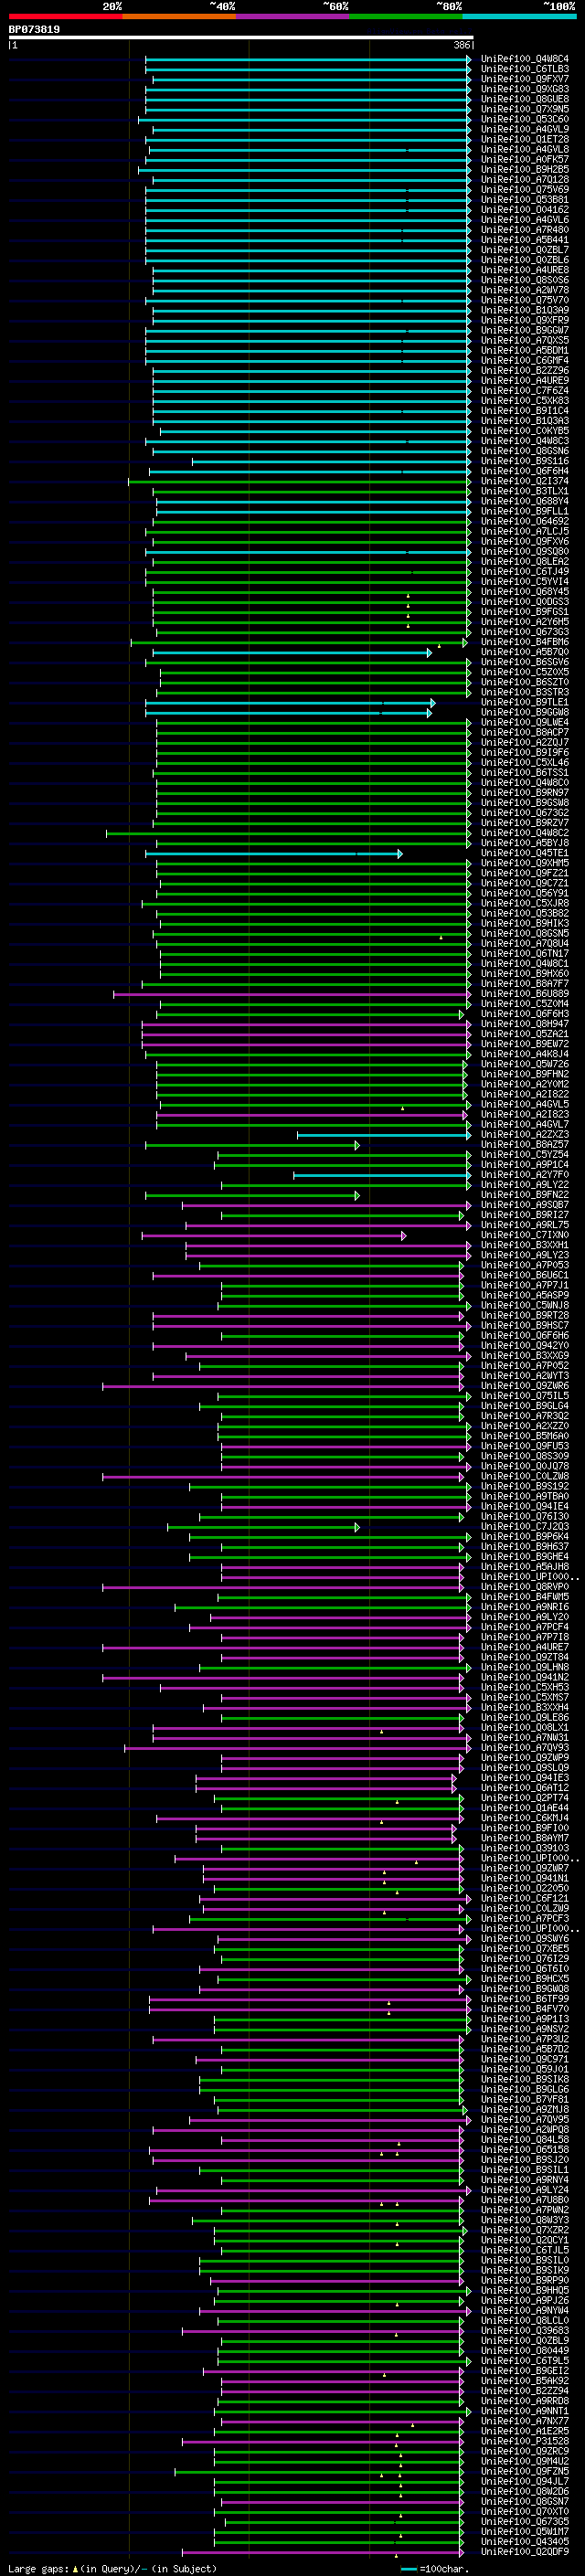This screenshot has width=585, height=2576.
Task: Click the UniRef100_B6U889 hit name
Action: [x=524, y=994]
